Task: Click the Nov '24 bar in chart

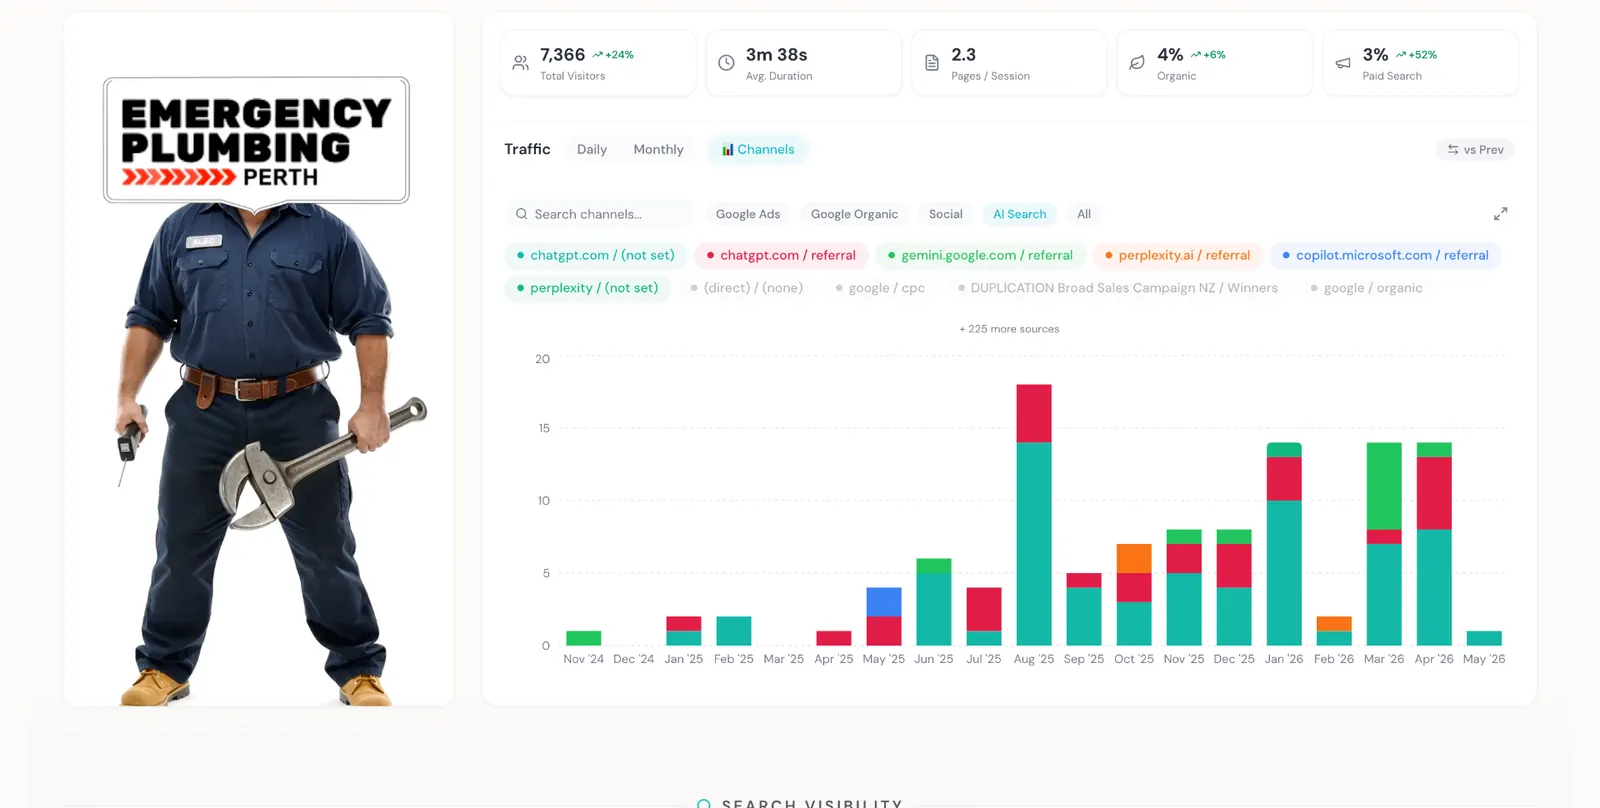Action: click(x=584, y=638)
